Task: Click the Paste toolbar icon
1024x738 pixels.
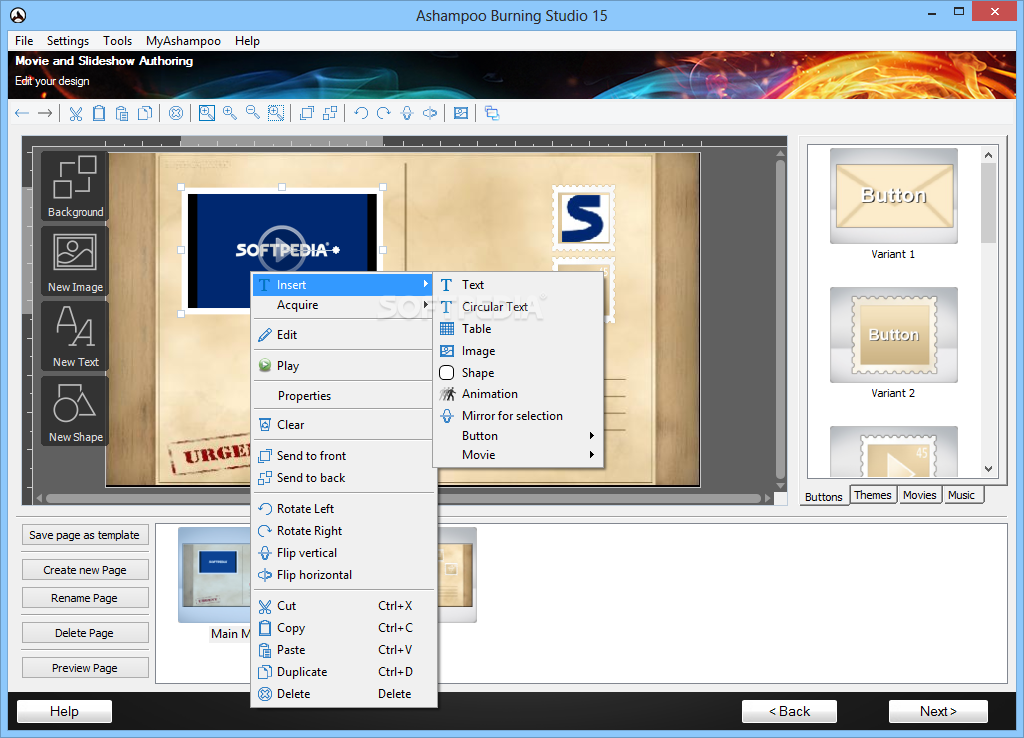Action: pyautogui.click(x=121, y=114)
